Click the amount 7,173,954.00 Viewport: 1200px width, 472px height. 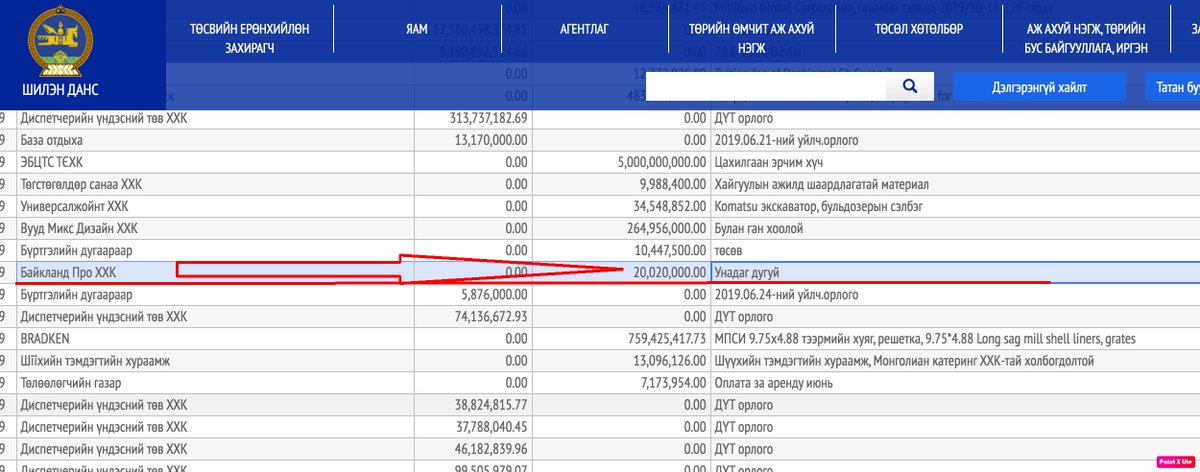click(x=672, y=382)
